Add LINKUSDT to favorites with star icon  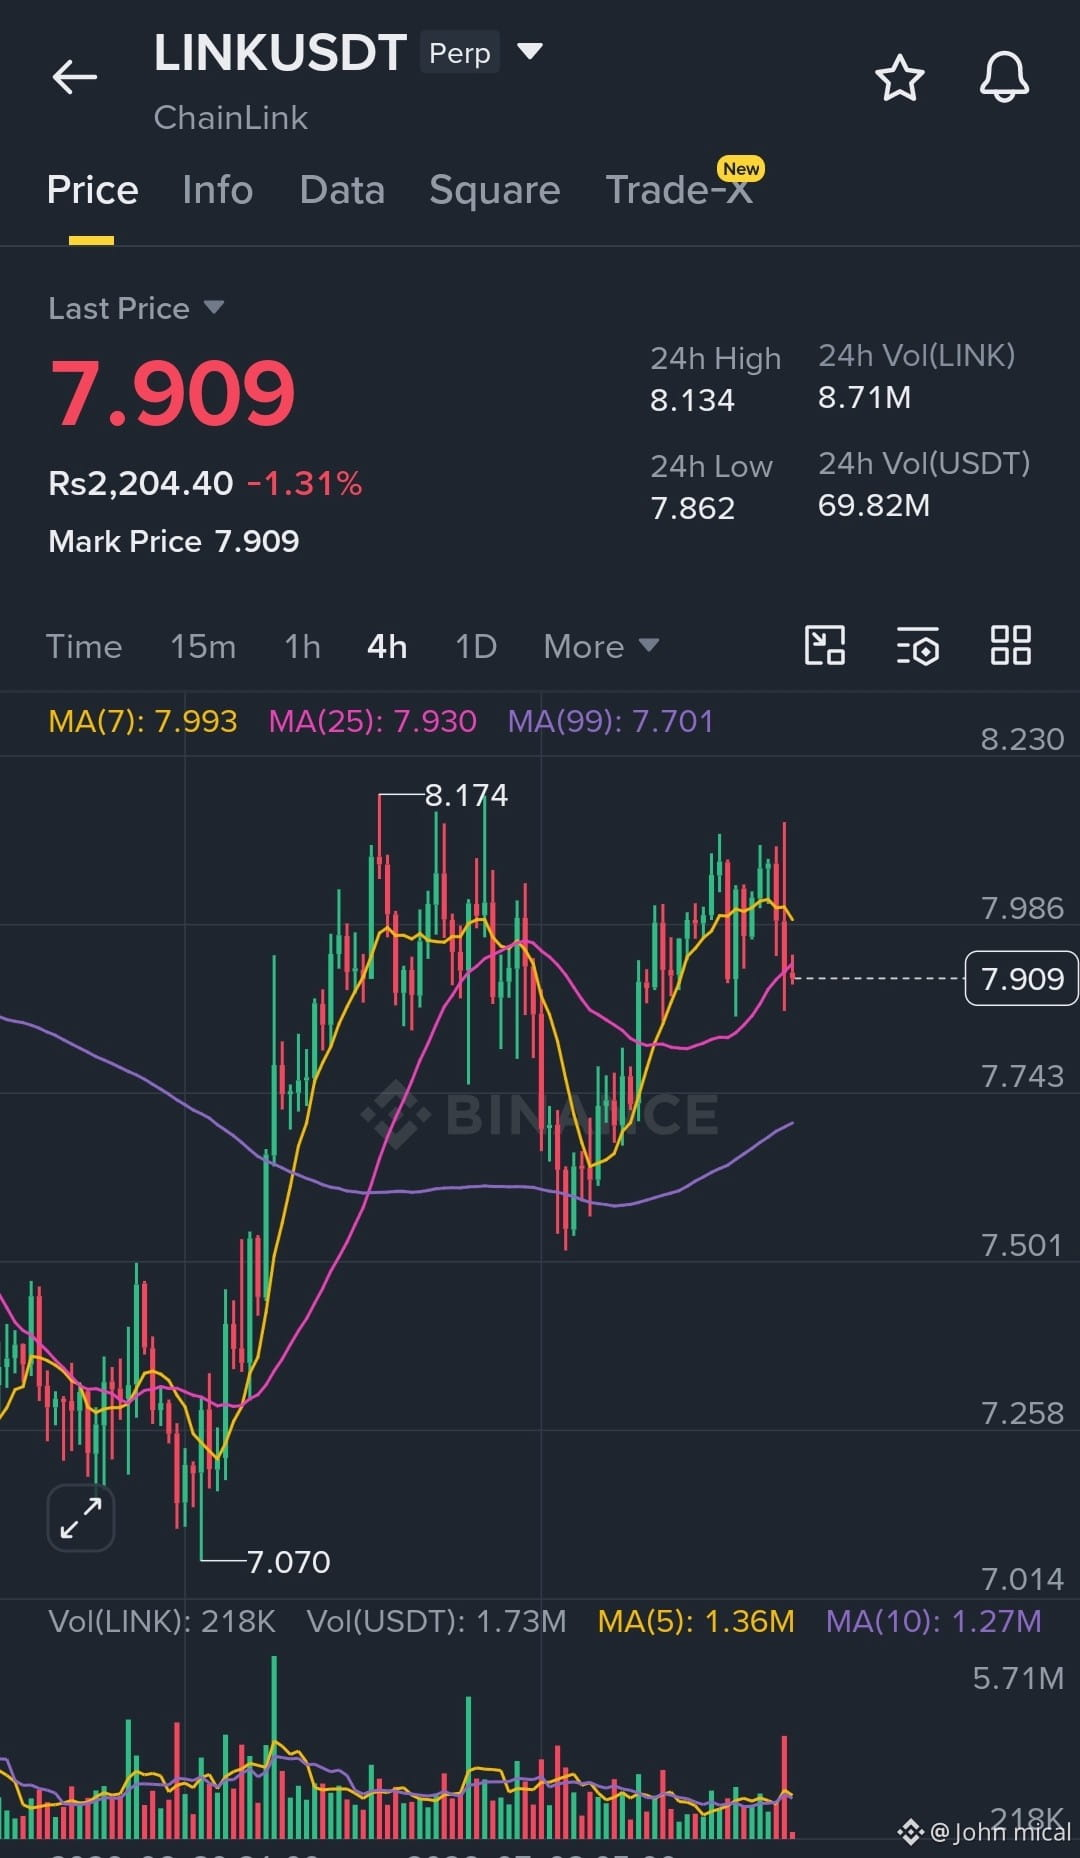(x=899, y=78)
